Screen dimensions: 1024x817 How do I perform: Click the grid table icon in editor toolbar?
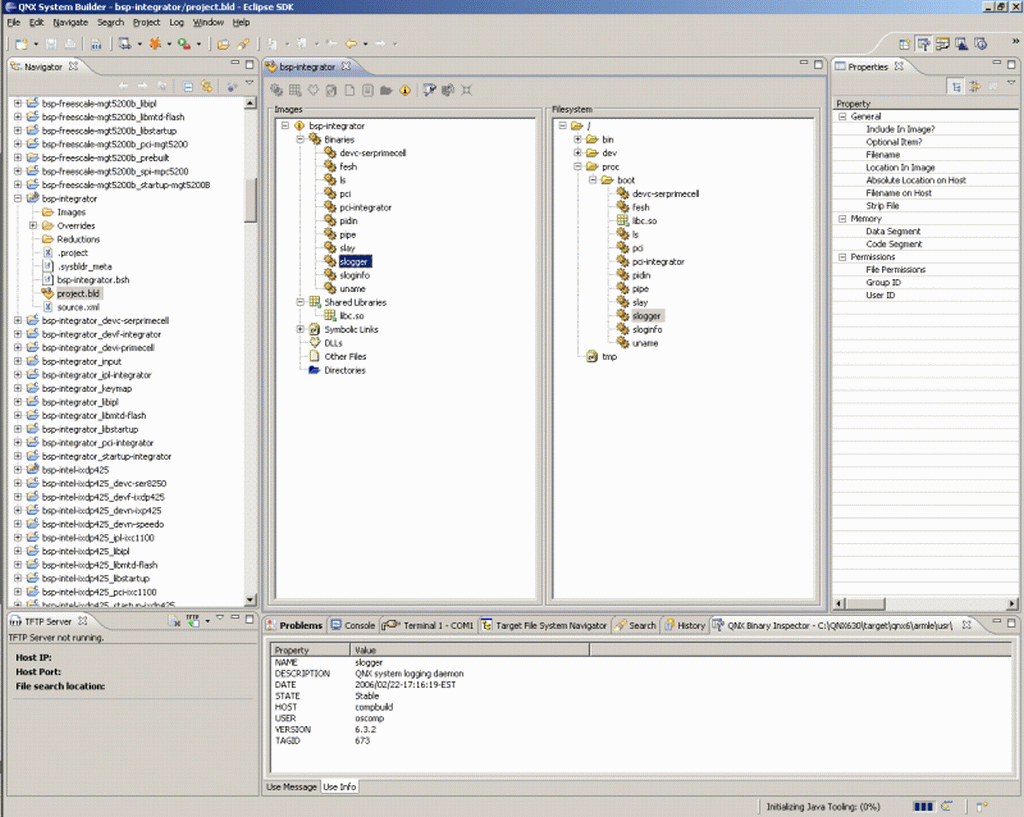pyautogui.click(x=295, y=90)
